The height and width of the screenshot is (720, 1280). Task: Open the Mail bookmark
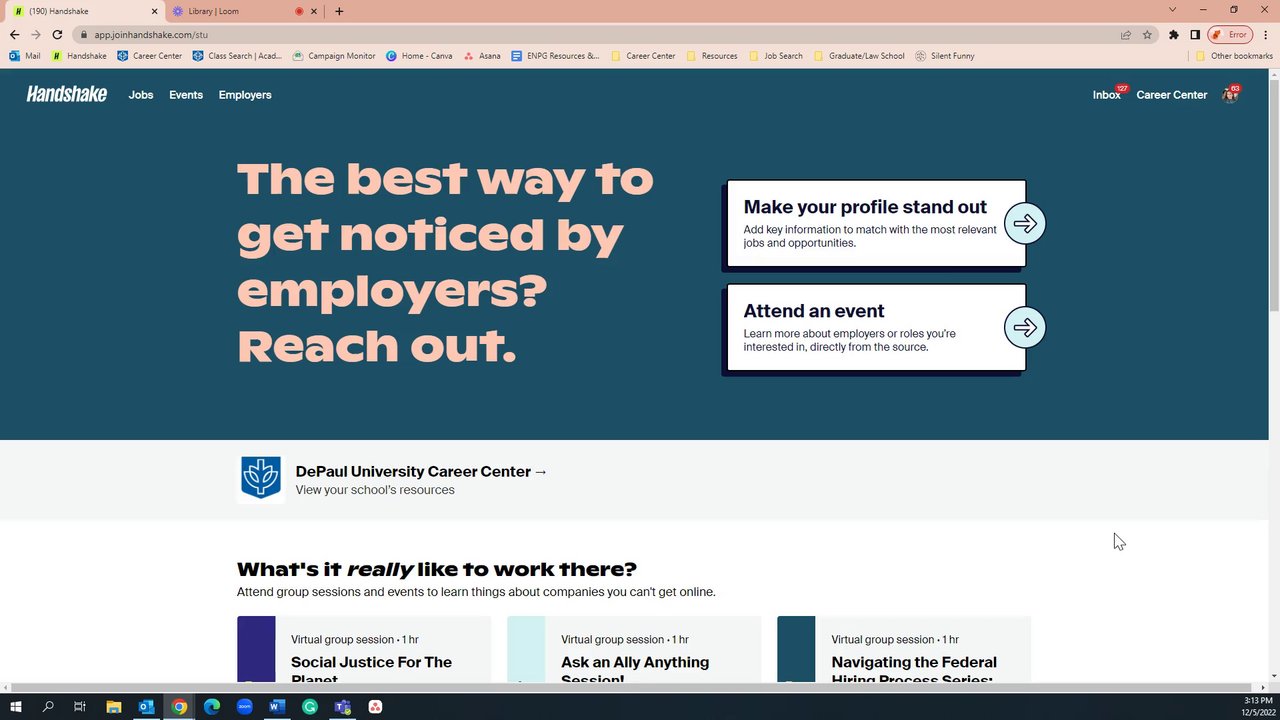point(25,56)
